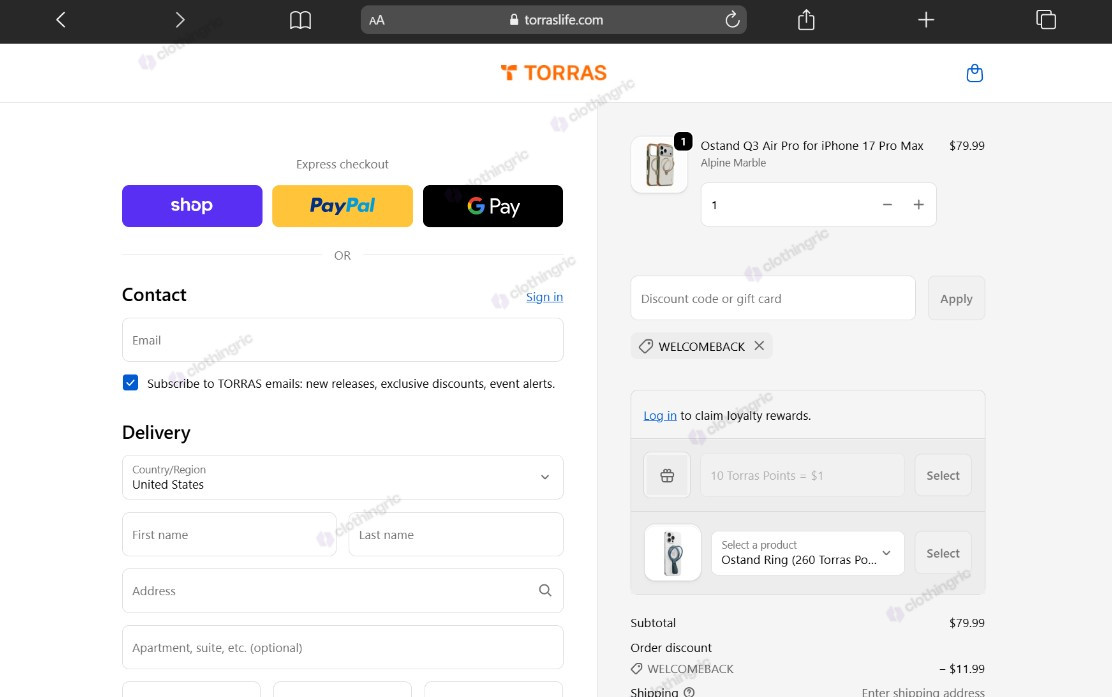This screenshot has width=1112, height=697.
Task: Click the Alpine Marble variant text
Action: coord(733,162)
